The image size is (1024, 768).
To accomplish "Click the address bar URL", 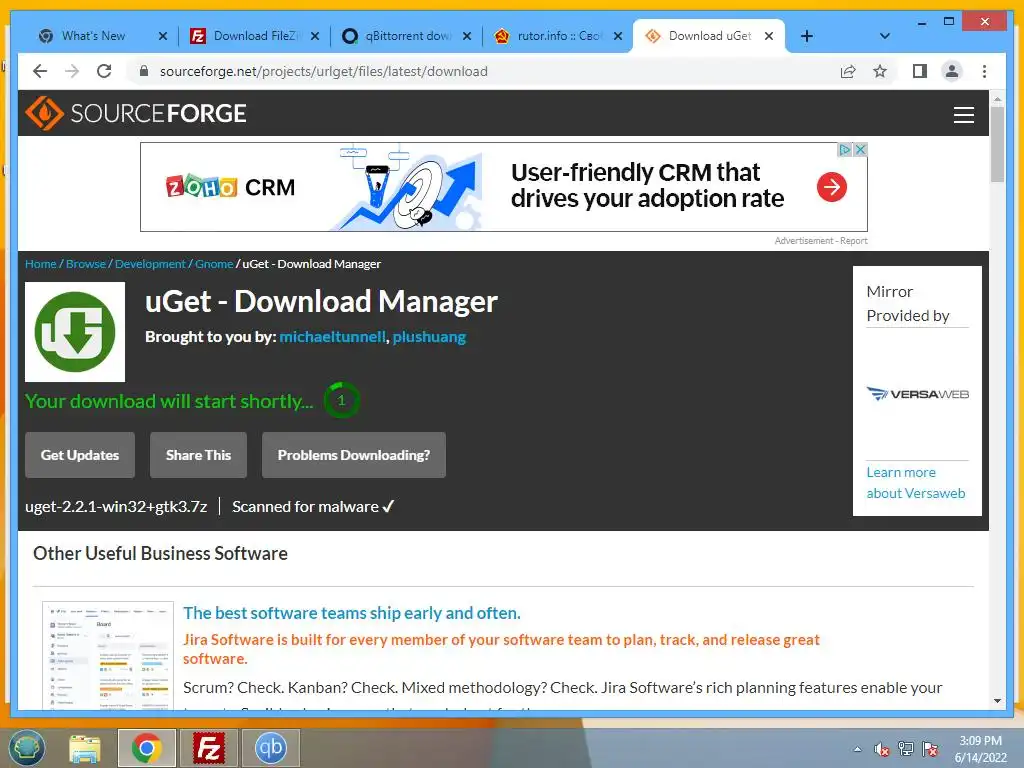I will click(324, 71).
